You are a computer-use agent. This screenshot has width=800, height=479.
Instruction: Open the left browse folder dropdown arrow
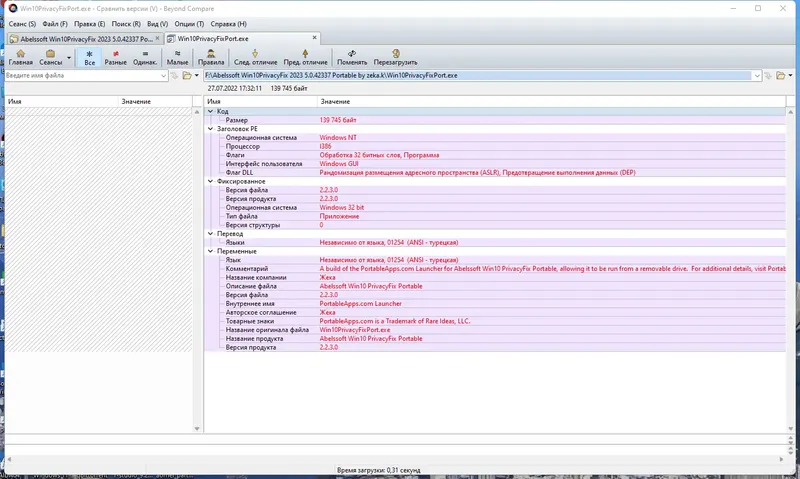point(196,75)
